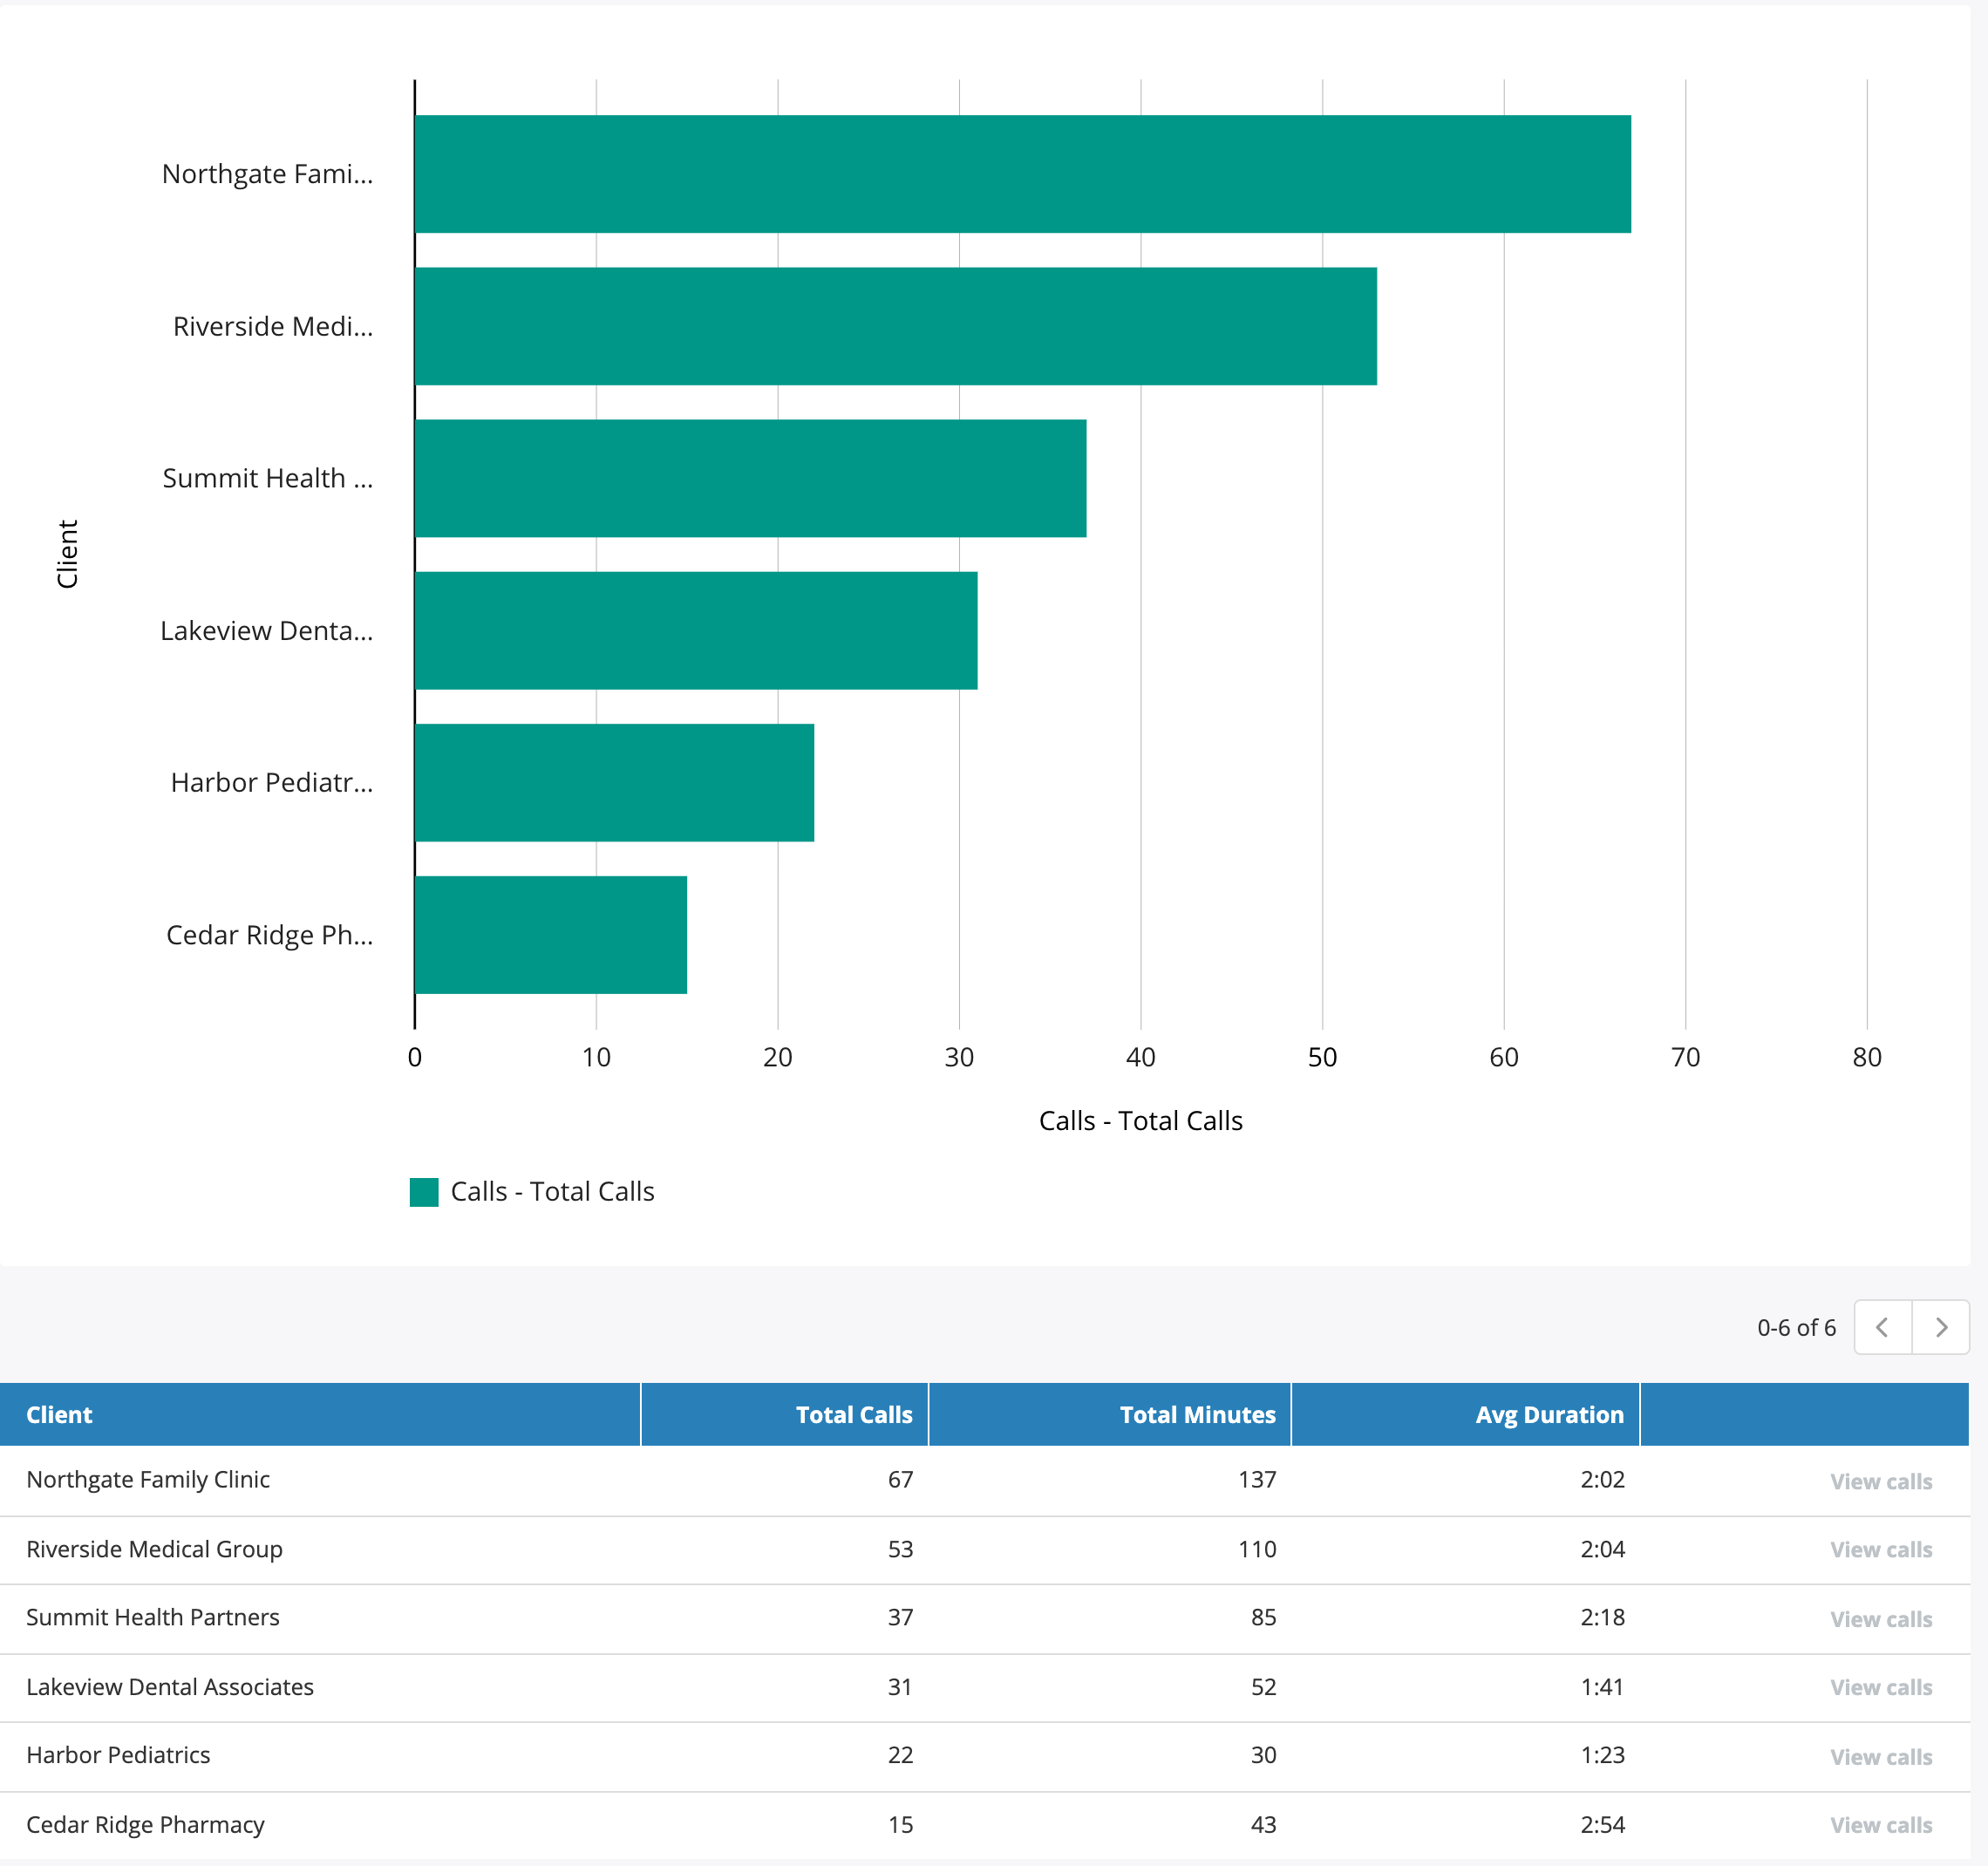Click the Northgate Fami... axis label

coord(267,174)
